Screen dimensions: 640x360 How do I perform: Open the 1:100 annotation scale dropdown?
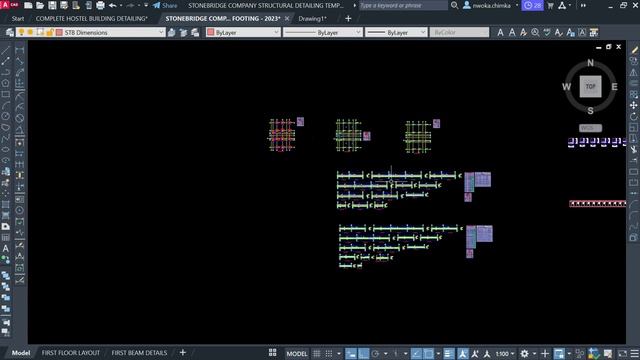pyautogui.click(x=505, y=353)
